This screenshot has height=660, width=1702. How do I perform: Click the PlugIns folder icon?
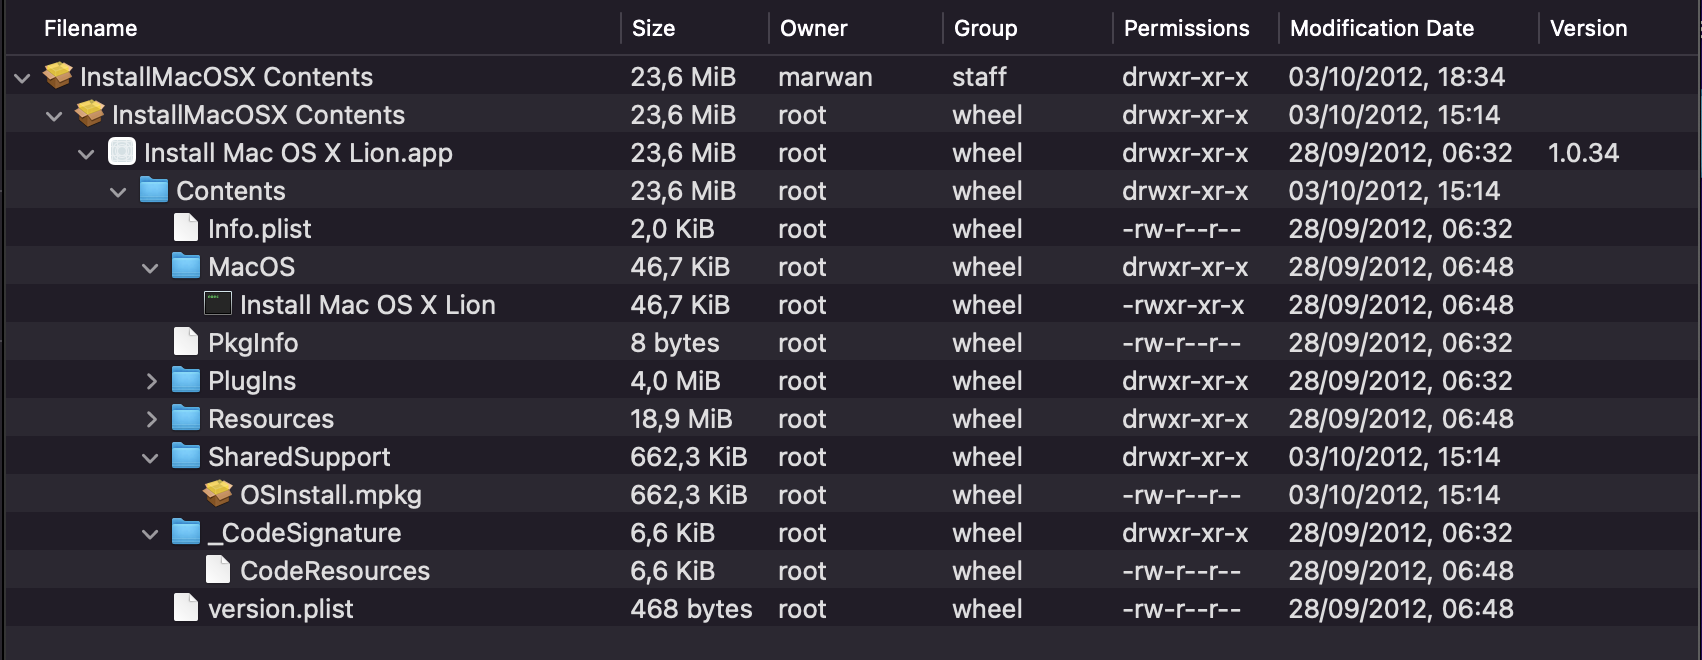186,380
